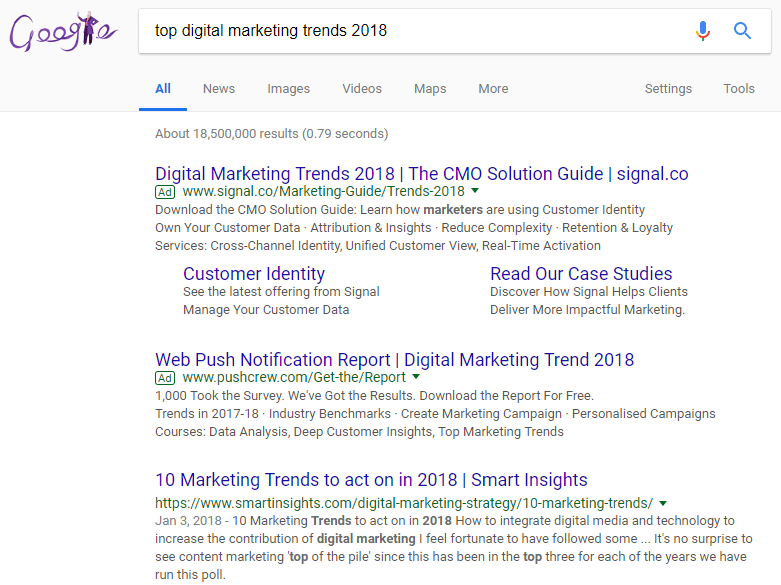Click 'Manage Your Customer Data' text
This screenshot has height=585, width=781.
pos(266,310)
